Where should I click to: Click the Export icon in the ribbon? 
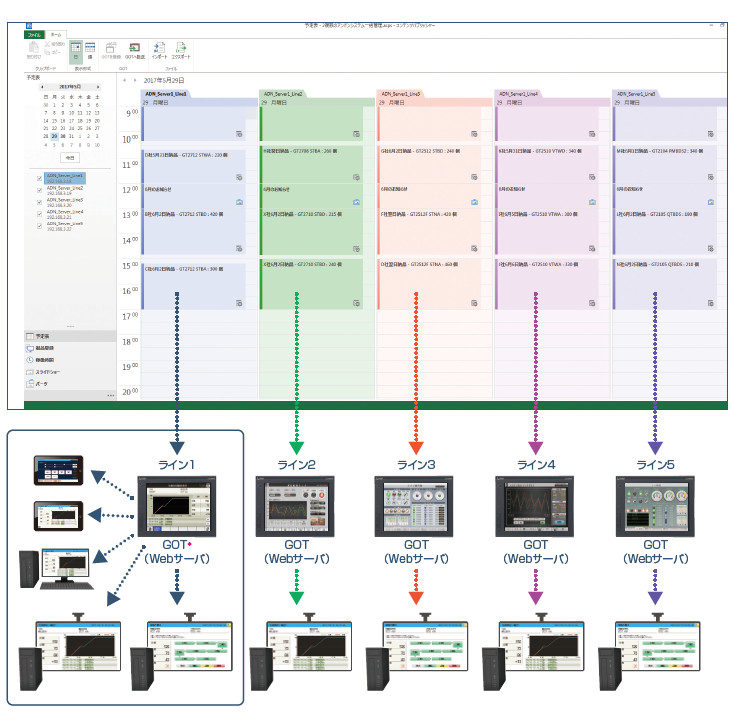pos(181,49)
